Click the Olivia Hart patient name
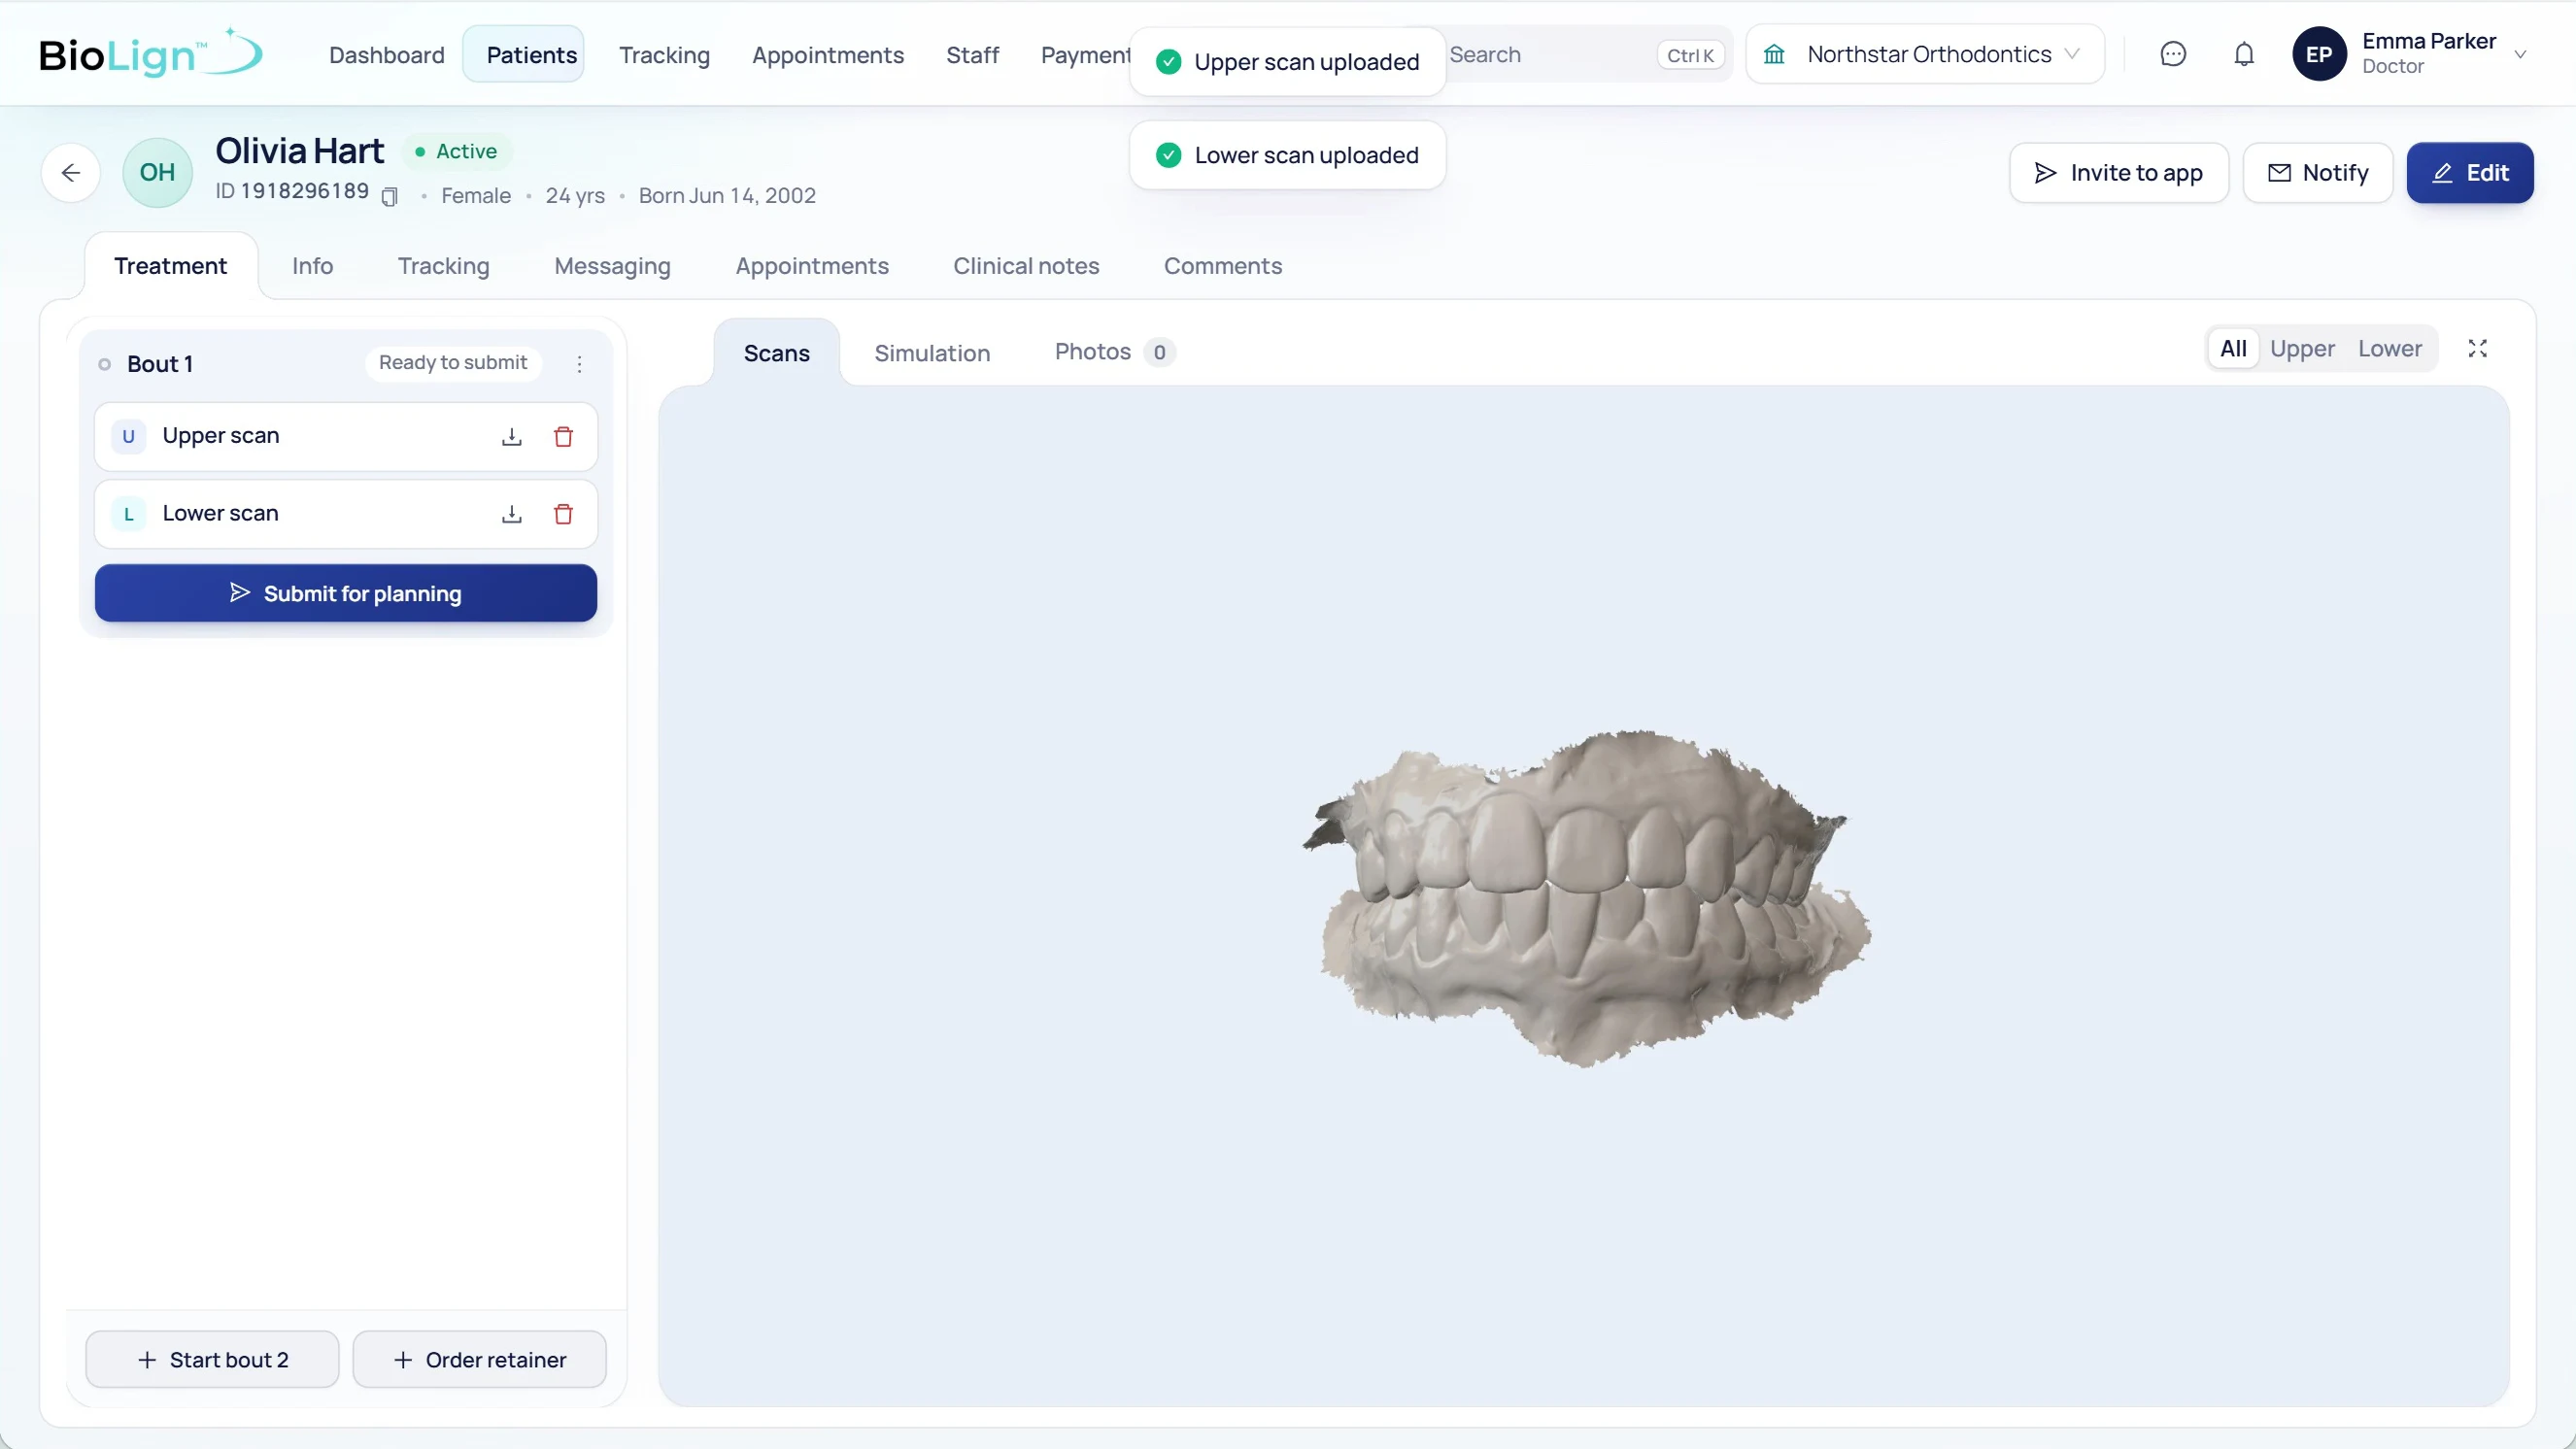 click(x=299, y=151)
